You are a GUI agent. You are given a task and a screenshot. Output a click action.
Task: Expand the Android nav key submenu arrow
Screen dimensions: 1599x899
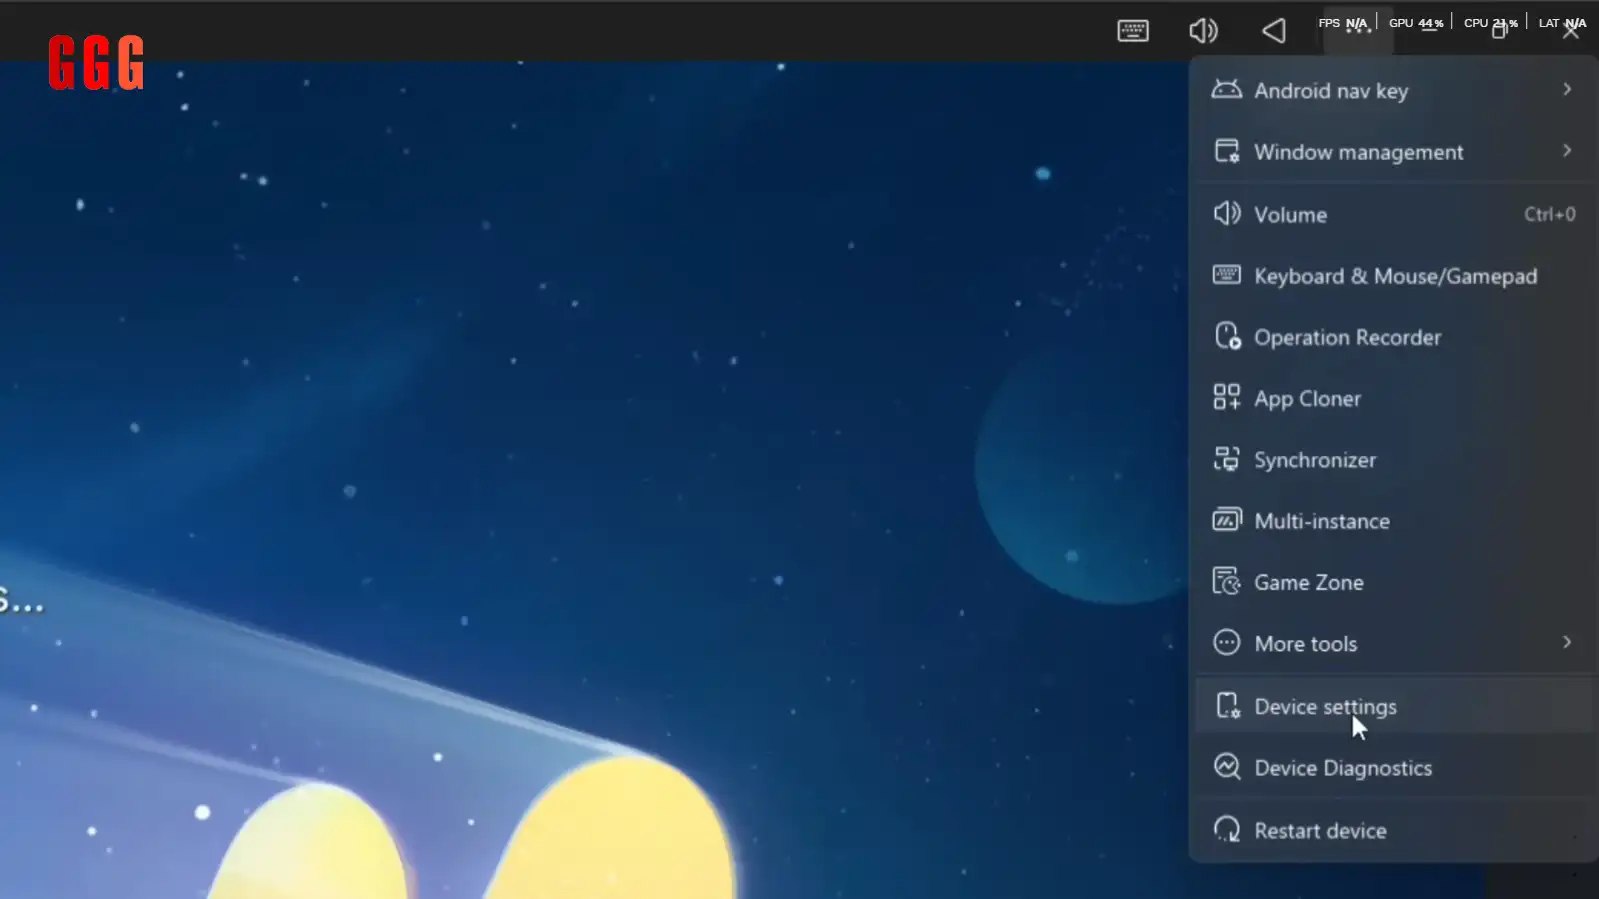coord(1567,89)
